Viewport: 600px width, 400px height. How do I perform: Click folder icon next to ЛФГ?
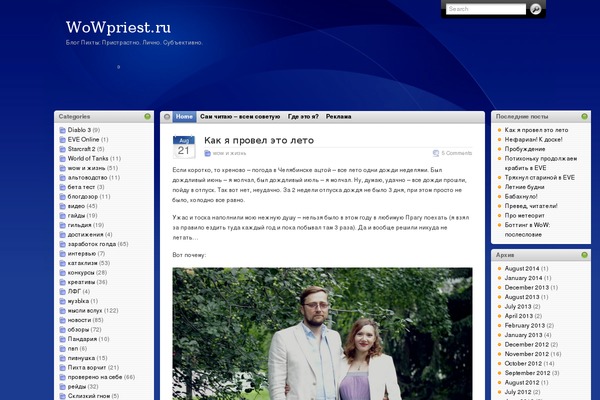(x=63, y=292)
